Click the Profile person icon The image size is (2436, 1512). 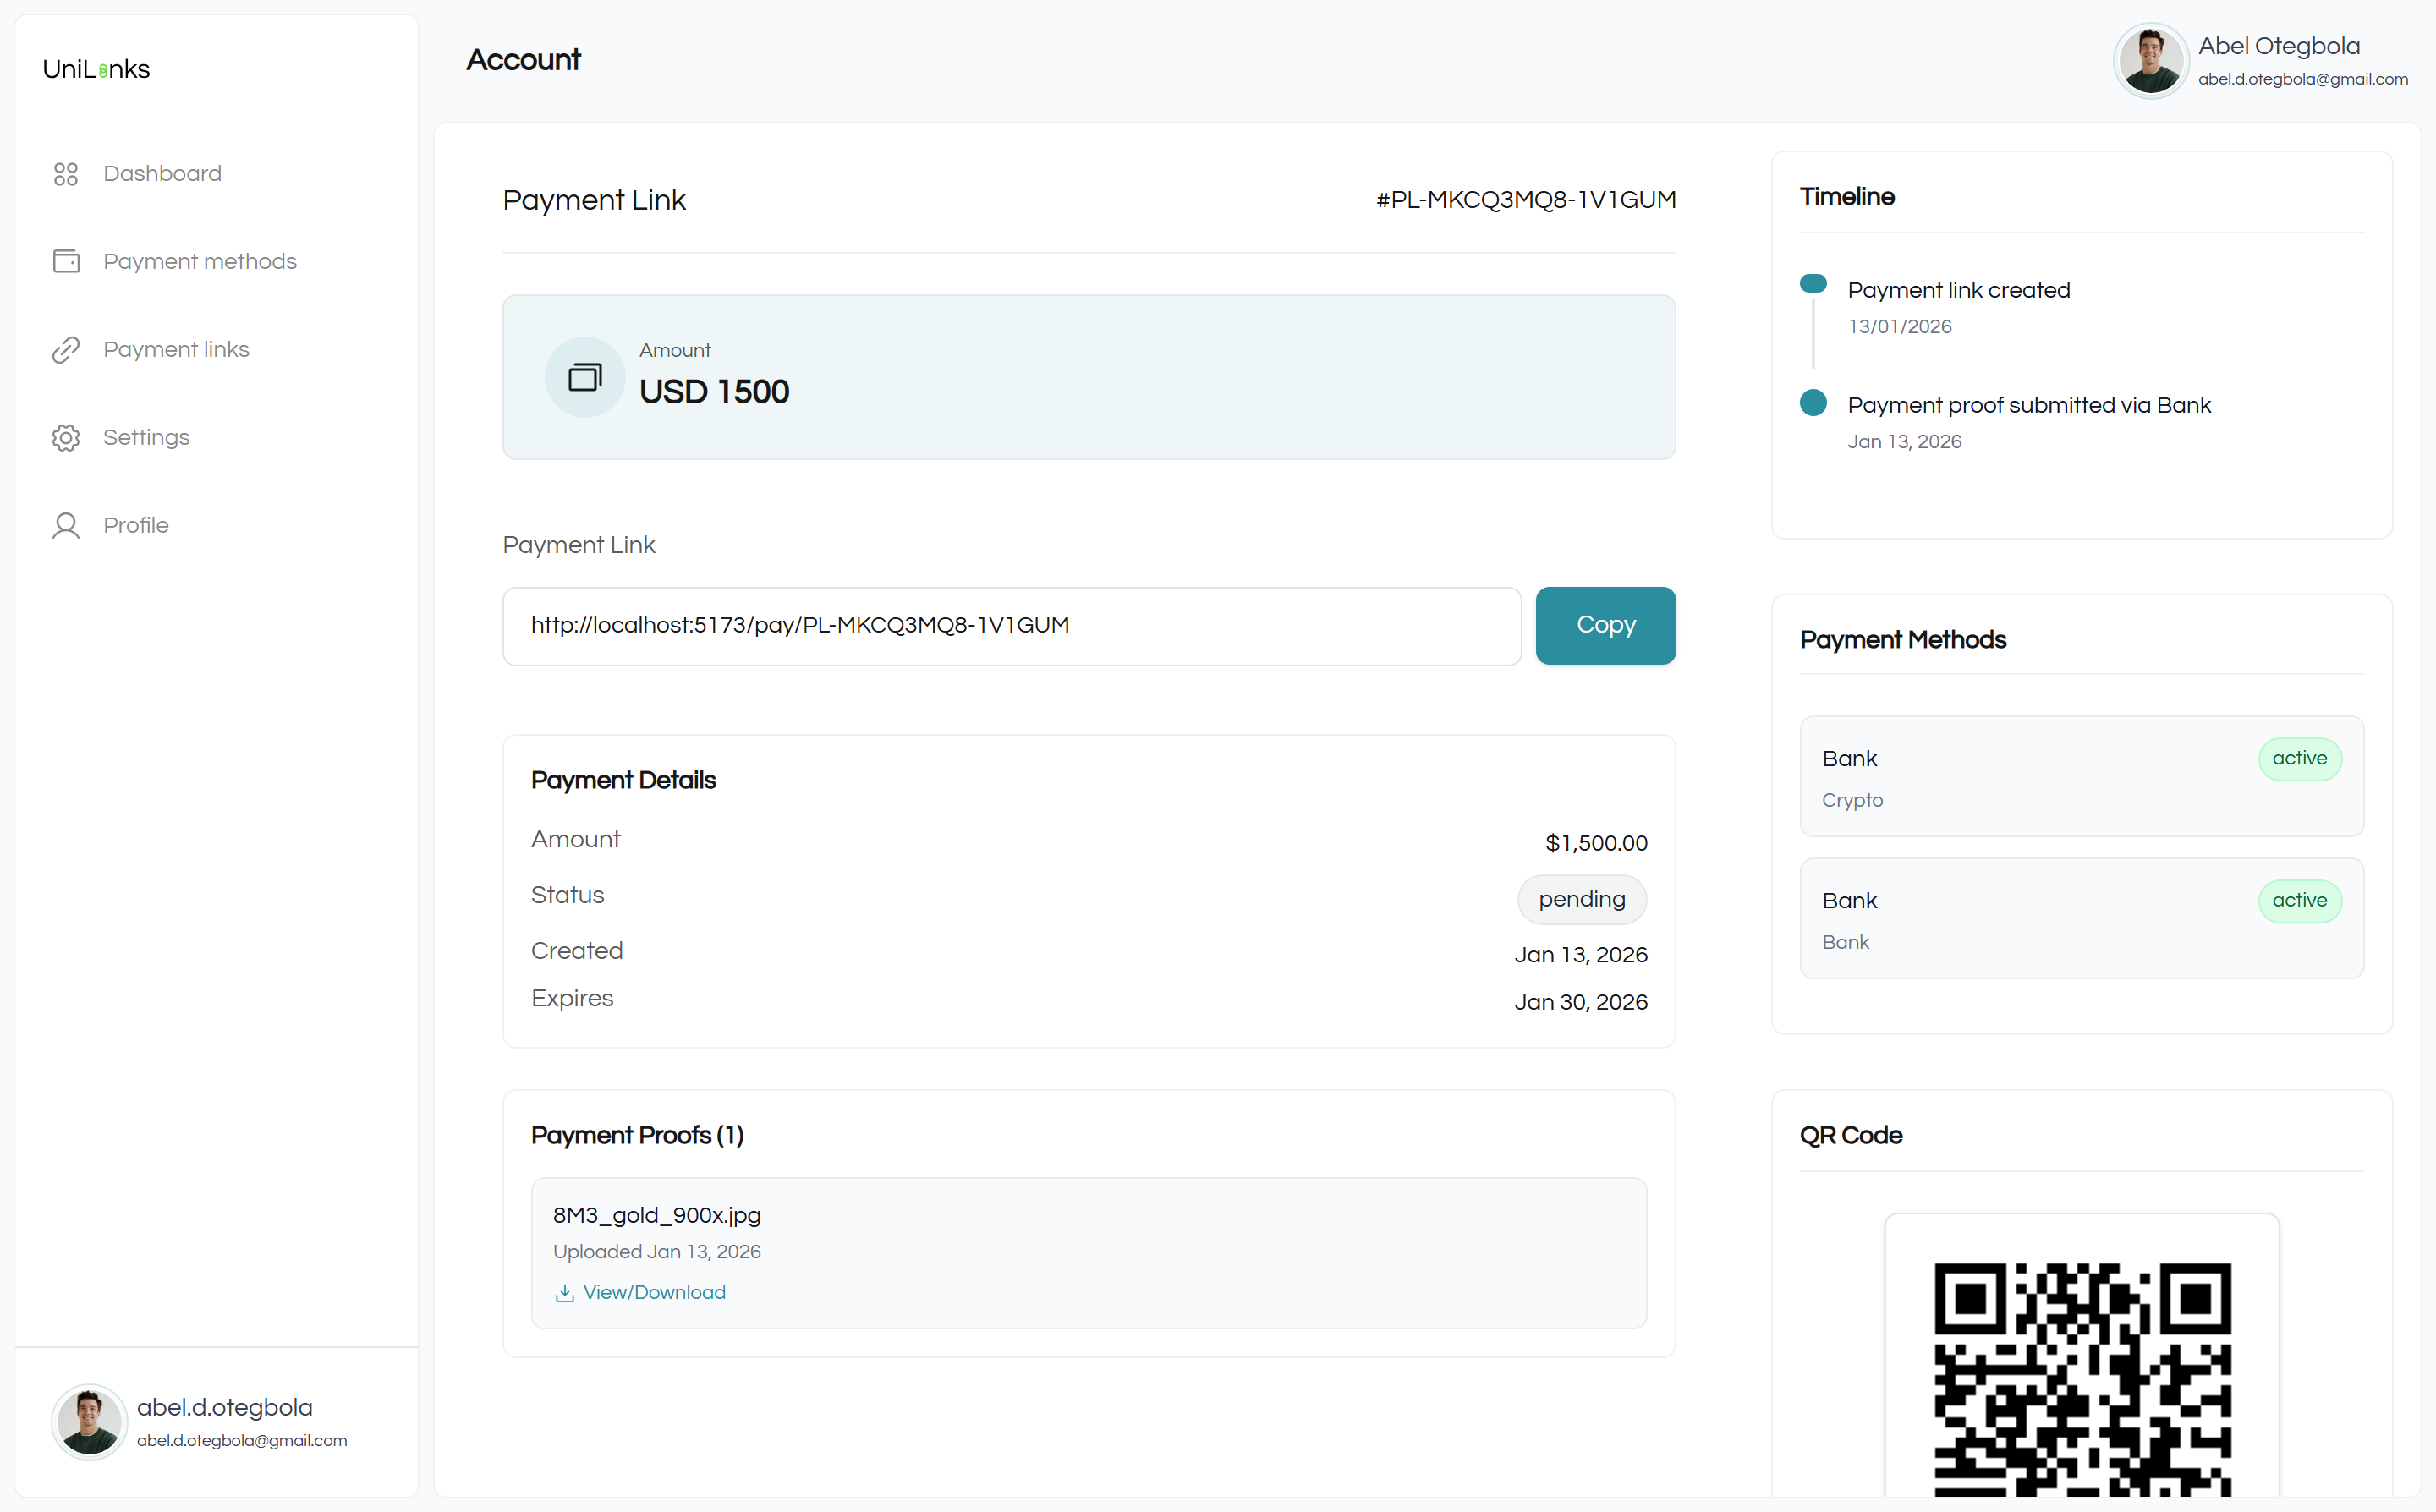pos(66,526)
